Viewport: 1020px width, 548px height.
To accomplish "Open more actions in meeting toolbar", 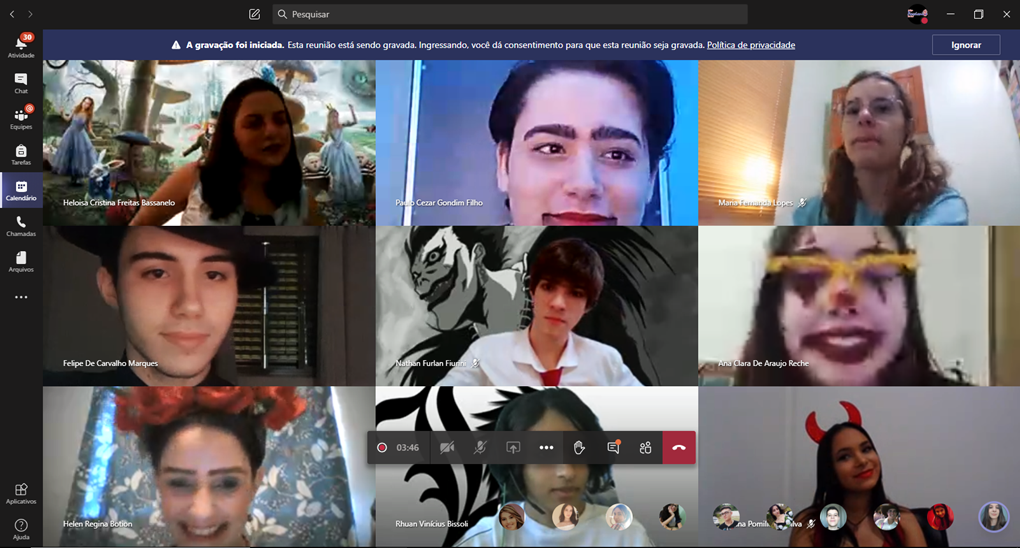I will coord(546,448).
